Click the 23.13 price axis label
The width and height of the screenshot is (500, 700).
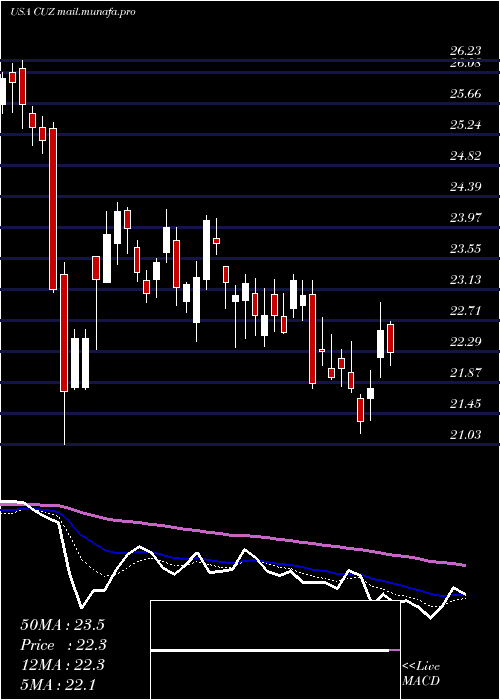coord(465,280)
